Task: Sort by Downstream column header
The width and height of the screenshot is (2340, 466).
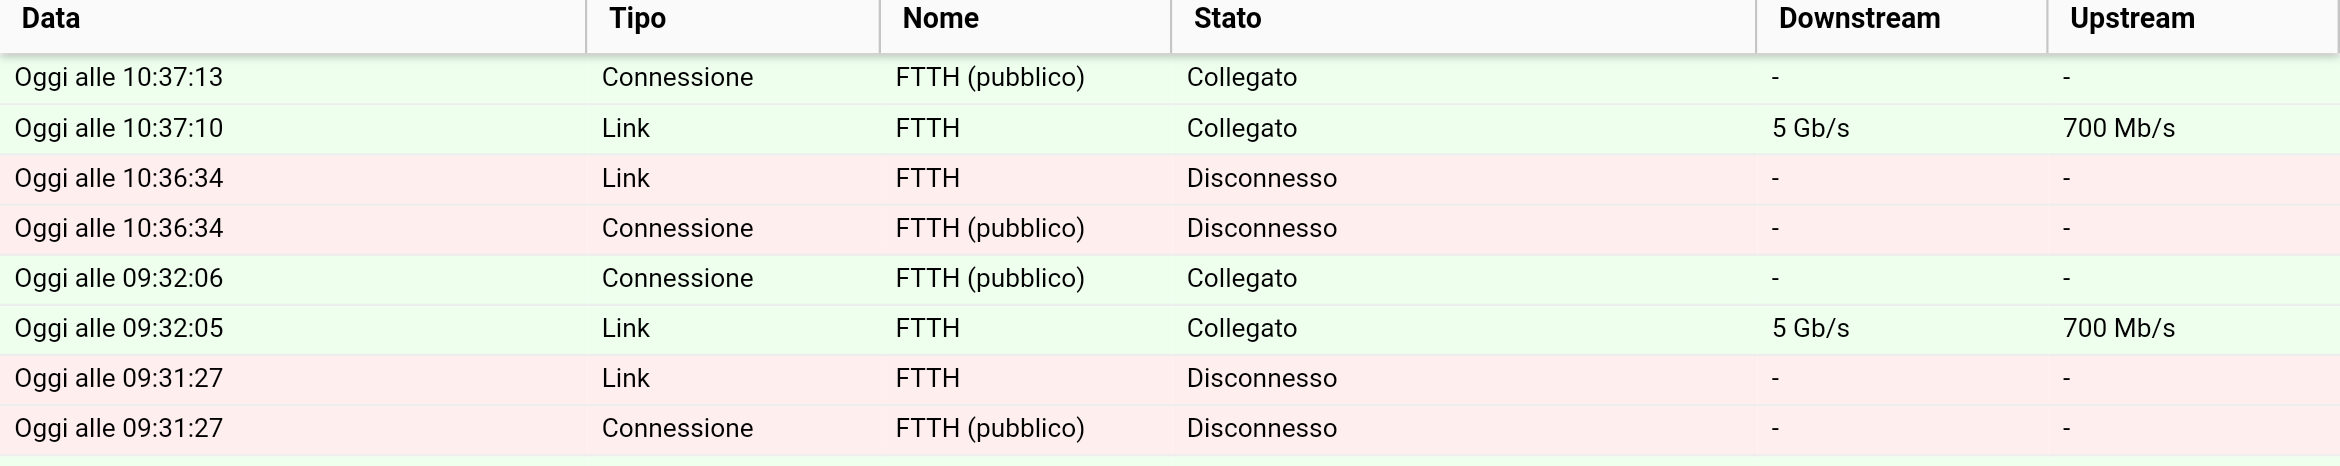Action: (x=1902, y=21)
